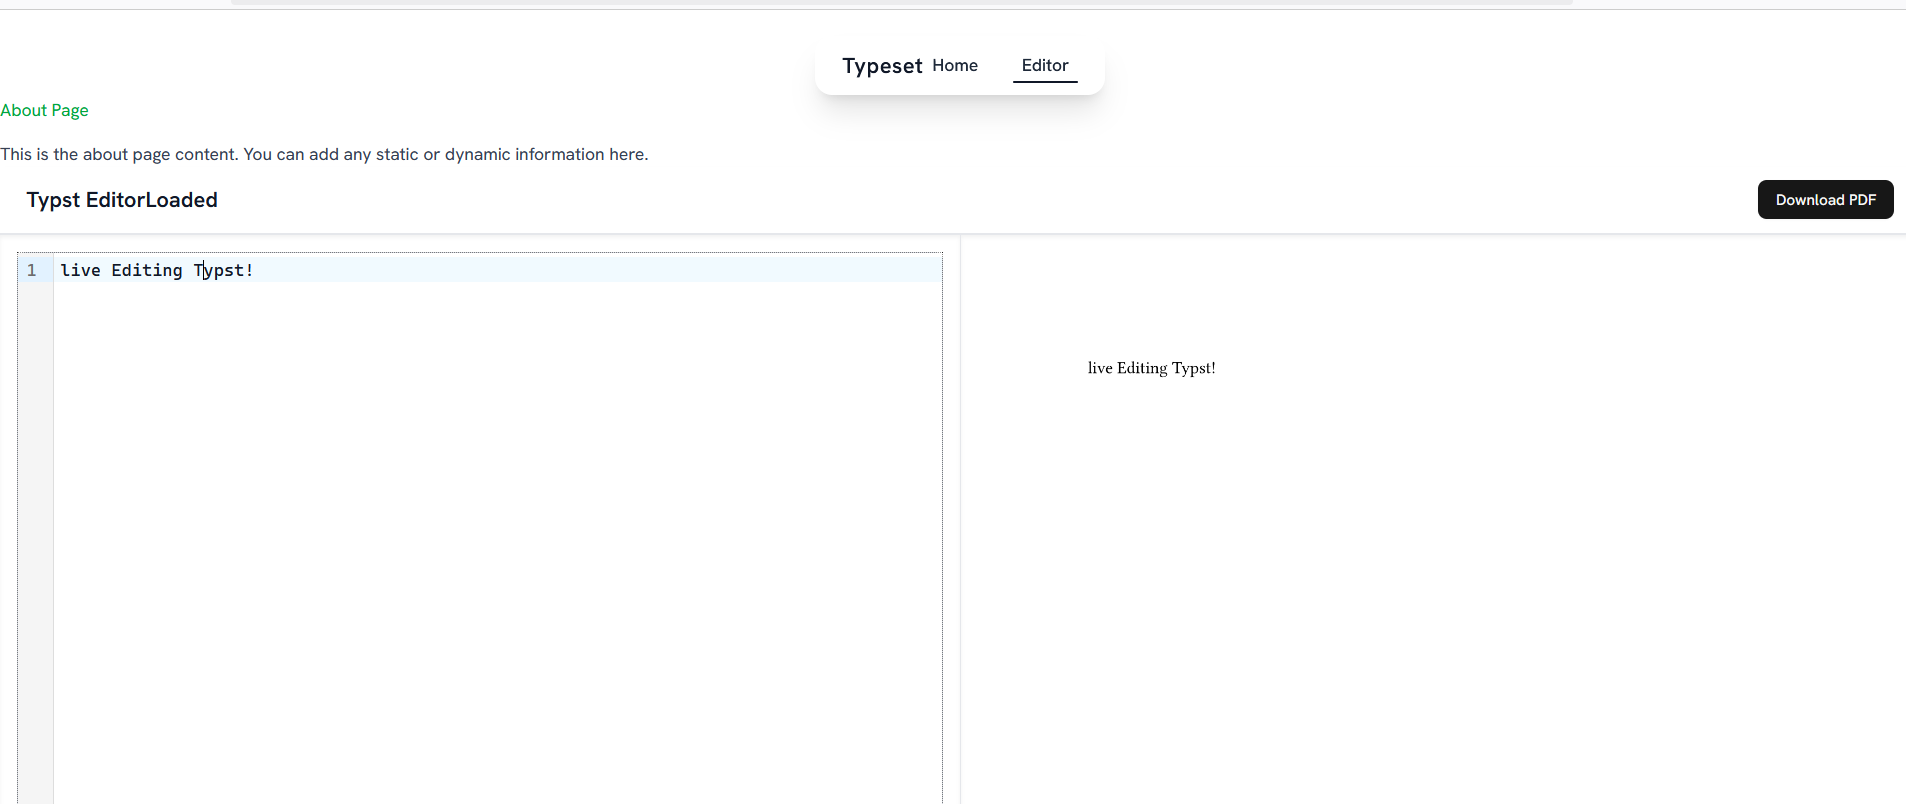Image resolution: width=1906 pixels, height=804 pixels.
Task: Click the "Typst Editor" heading
Action: (x=86, y=200)
